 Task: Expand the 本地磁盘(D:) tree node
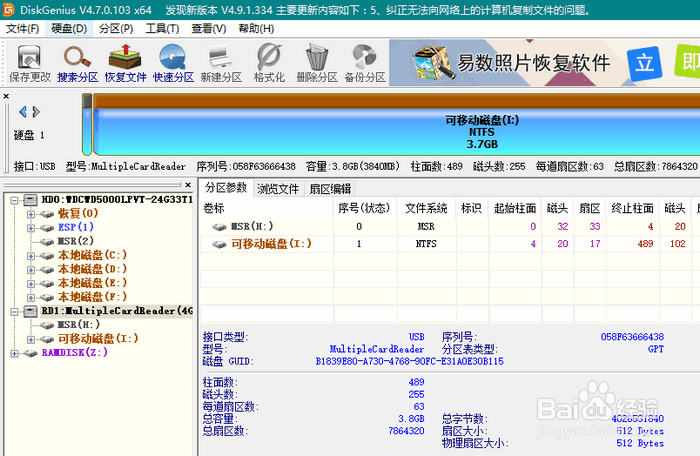point(30,270)
